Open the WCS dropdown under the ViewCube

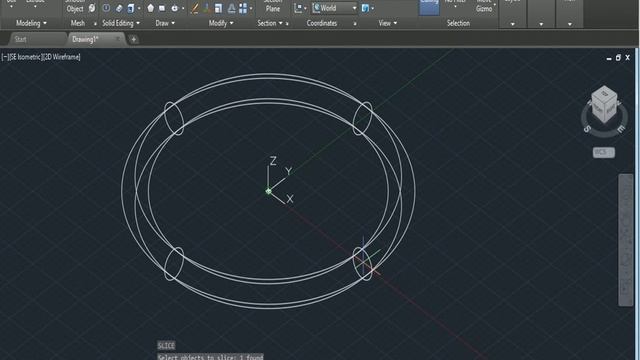click(x=604, y=152)
